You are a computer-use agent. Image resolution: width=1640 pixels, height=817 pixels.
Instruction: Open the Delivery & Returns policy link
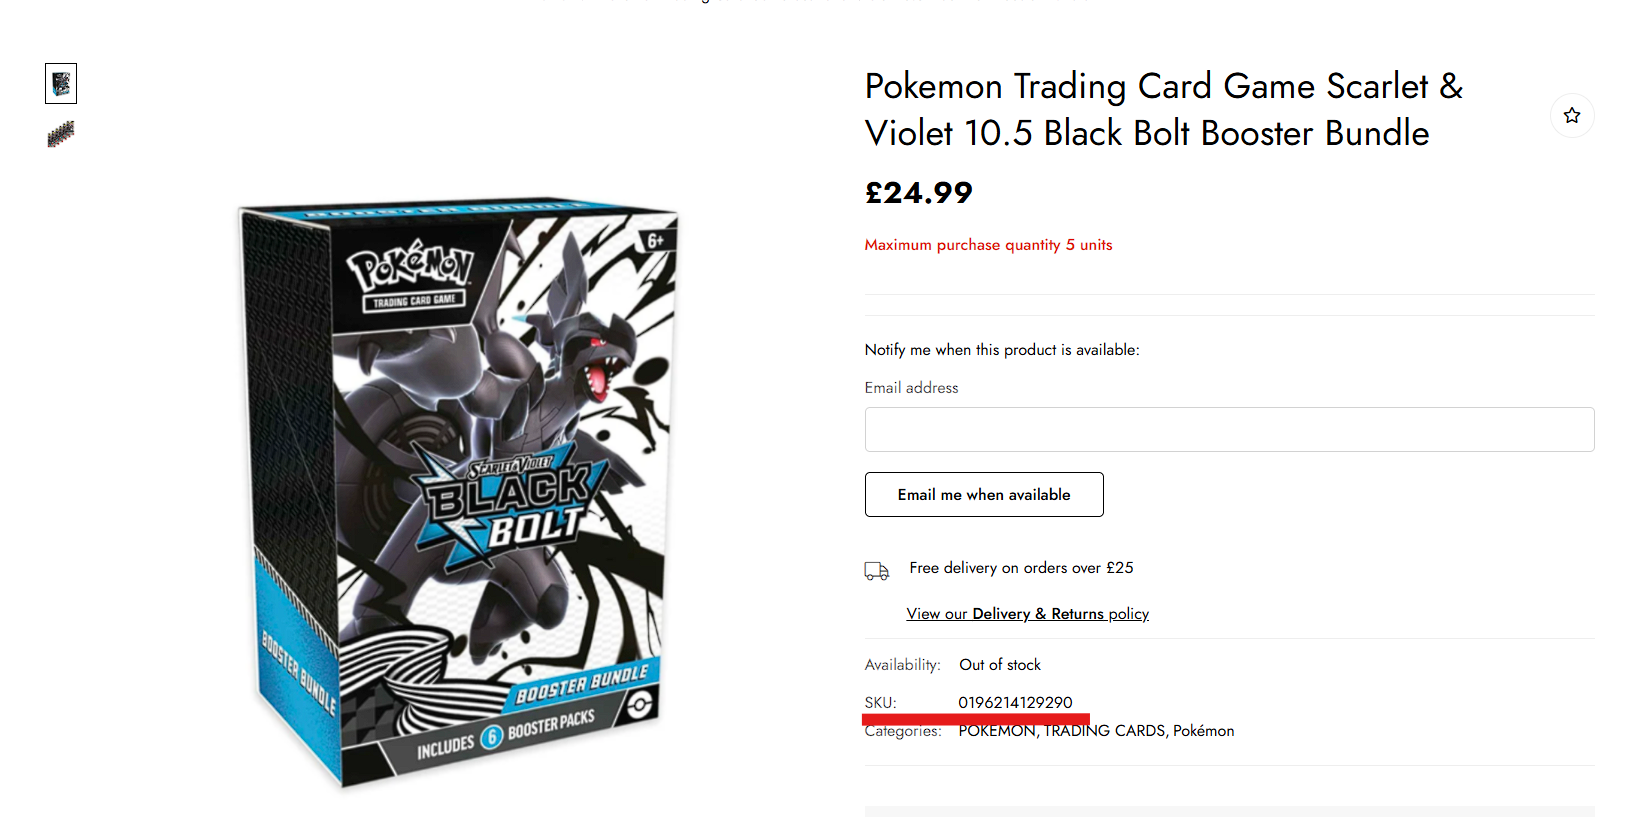(x=1027, y=614)
